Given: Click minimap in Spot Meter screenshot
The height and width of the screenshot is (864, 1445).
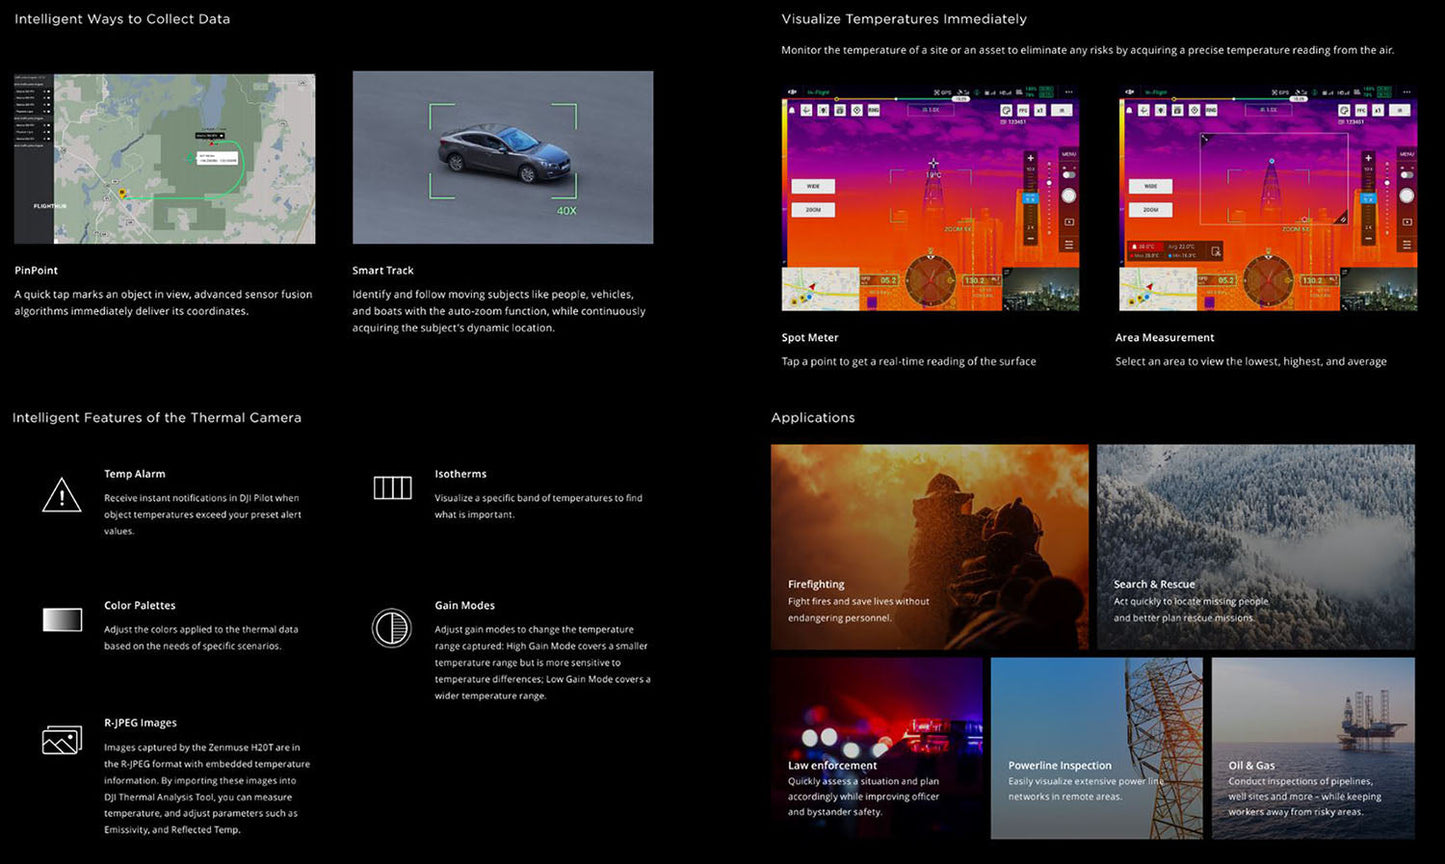Looking at the screenshot, I should point(820,289).
